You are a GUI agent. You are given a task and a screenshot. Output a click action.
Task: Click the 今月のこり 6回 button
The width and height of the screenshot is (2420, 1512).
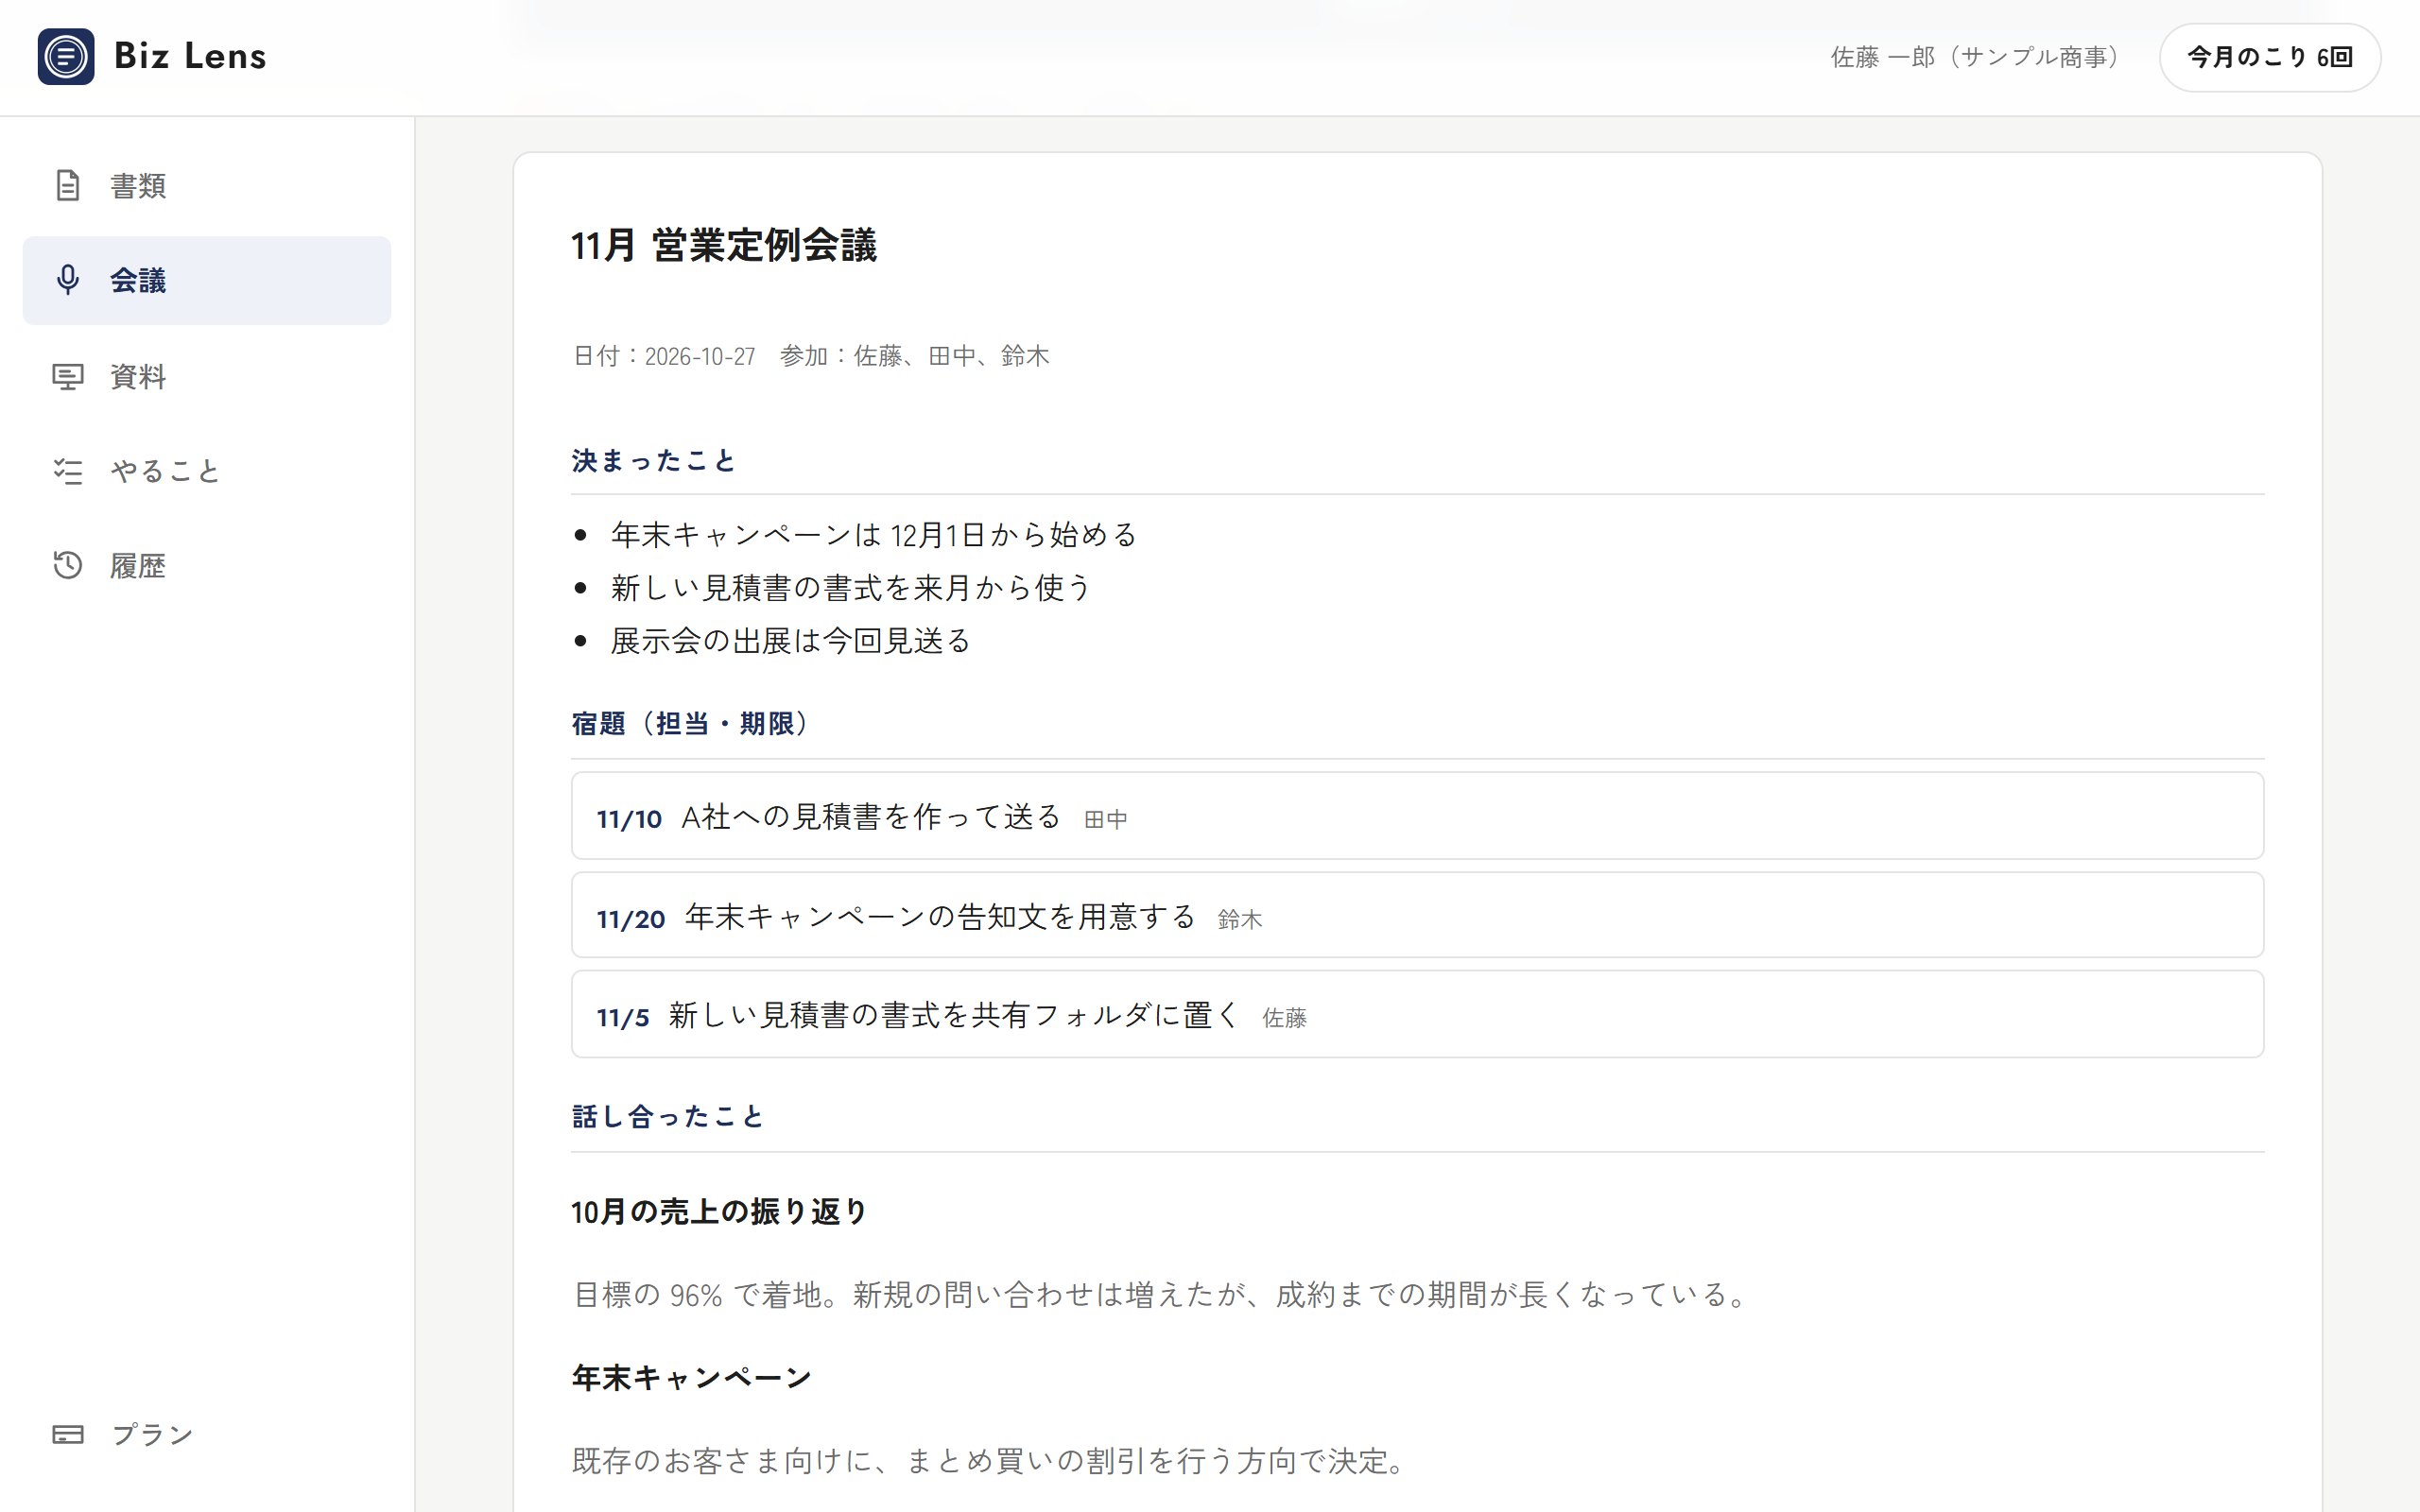[2269, 57]
